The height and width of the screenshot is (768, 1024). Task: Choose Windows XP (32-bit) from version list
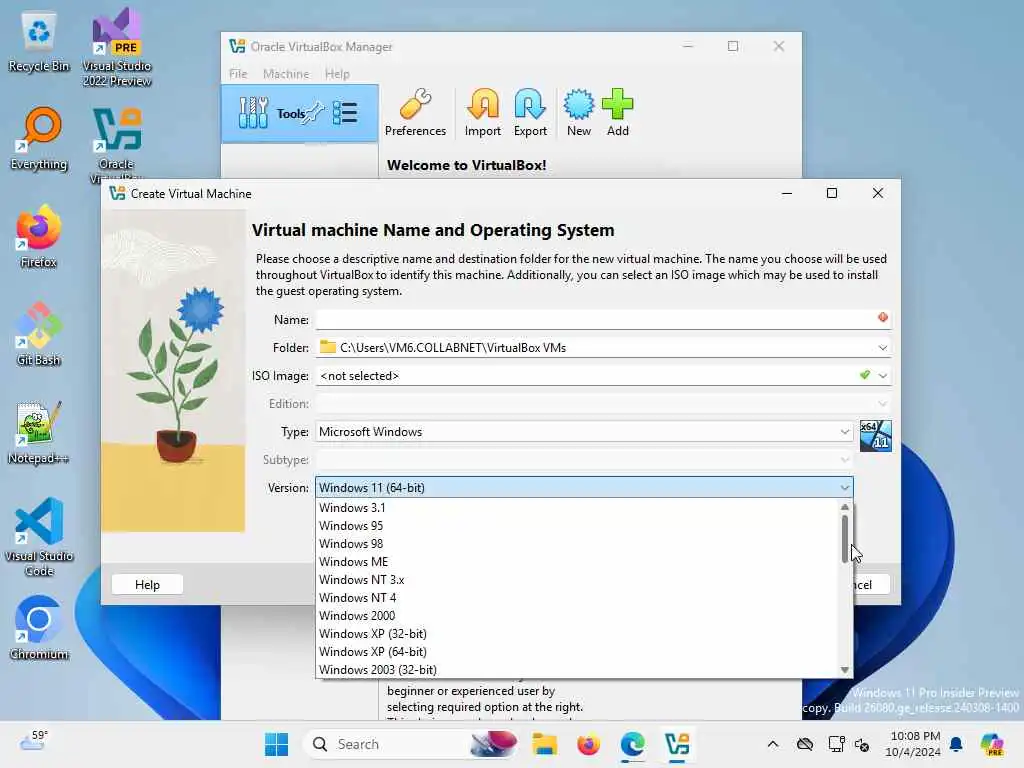point(577,633)
